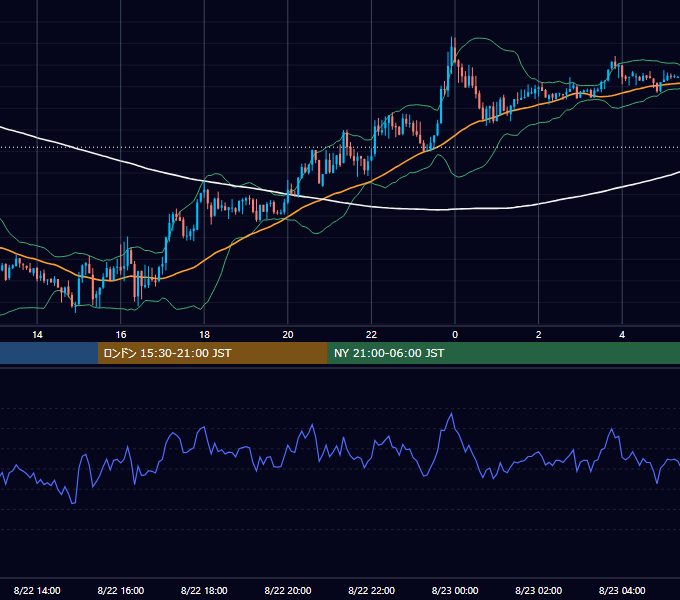Click hour label 20 on price chart axis
Viewport: 680px width, 600px height.
tap(288, 335)
